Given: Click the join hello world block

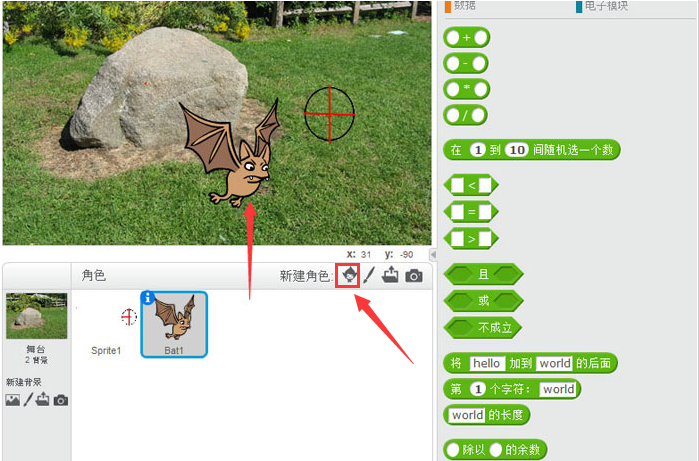Looking at the screenshot, I should [x=530, y=363].
